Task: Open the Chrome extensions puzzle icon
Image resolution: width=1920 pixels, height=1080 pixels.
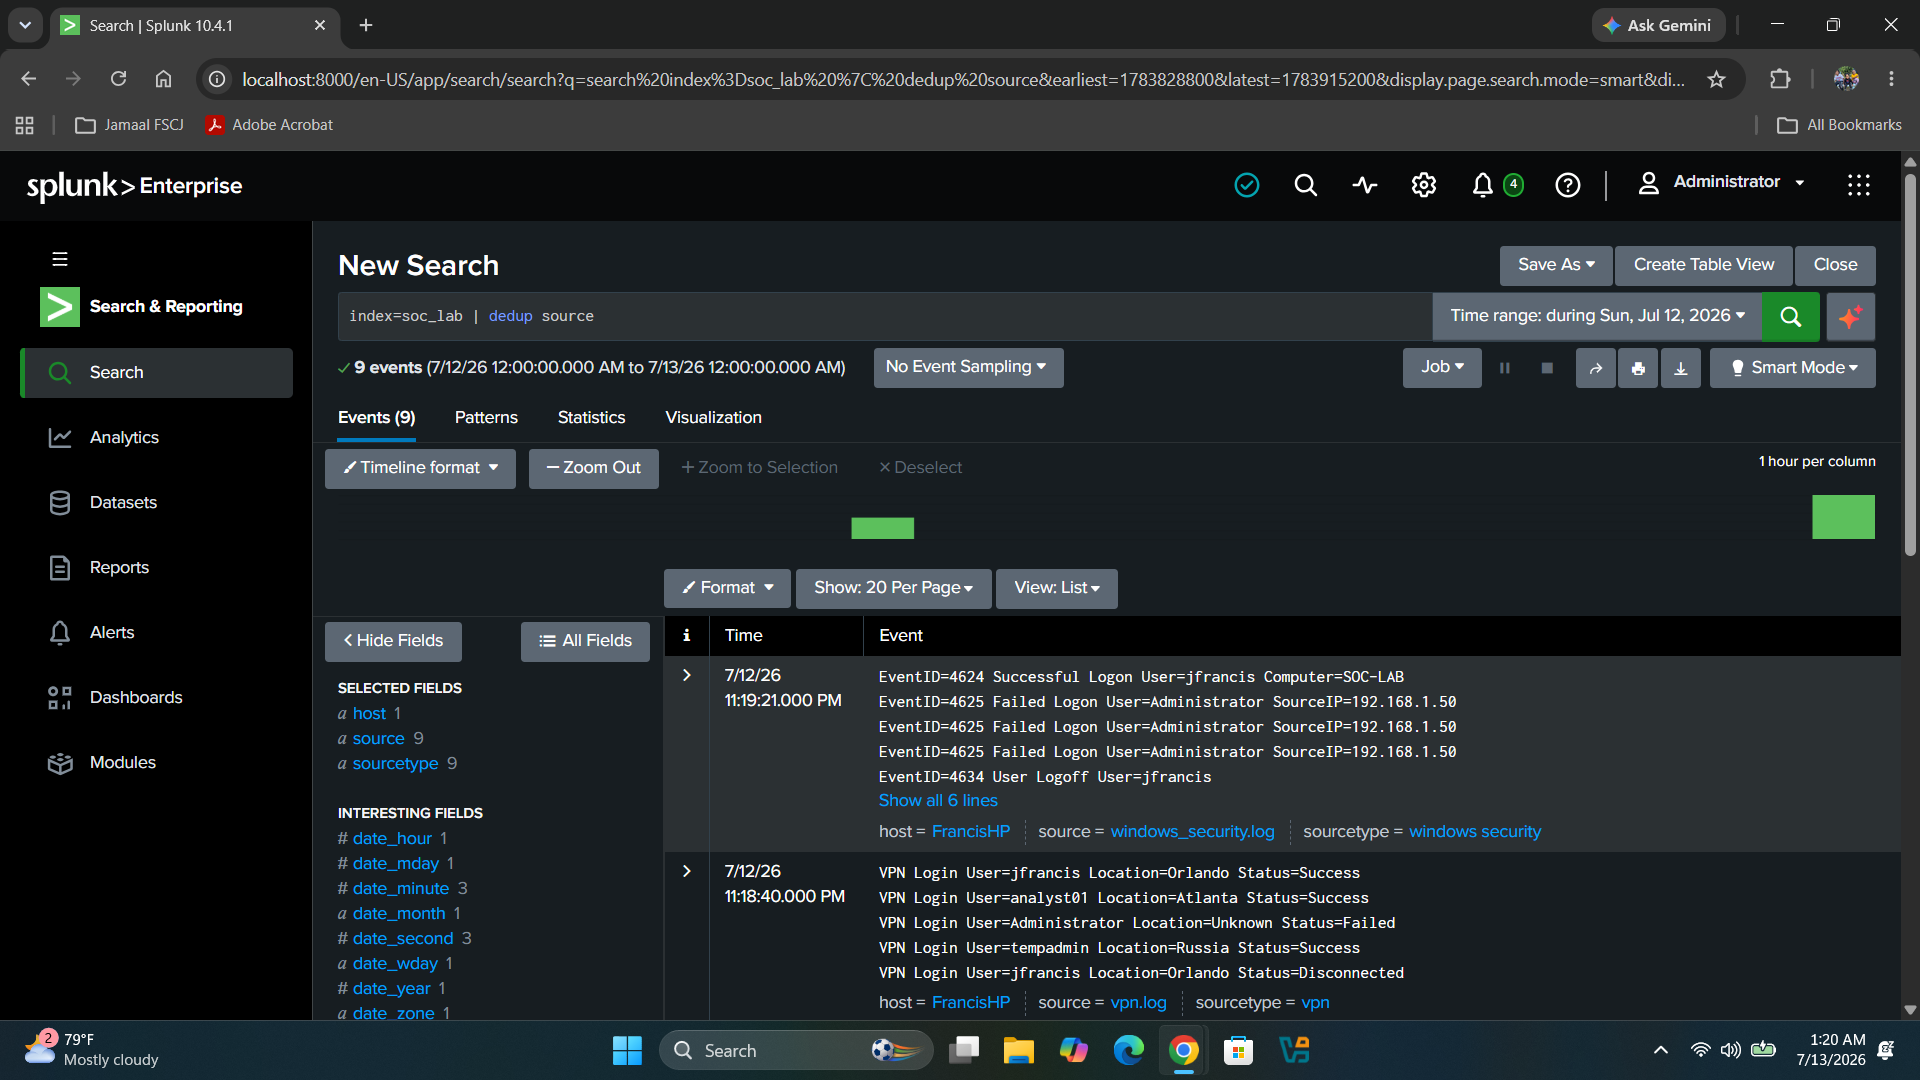Action: click(x=1780, y=79)
